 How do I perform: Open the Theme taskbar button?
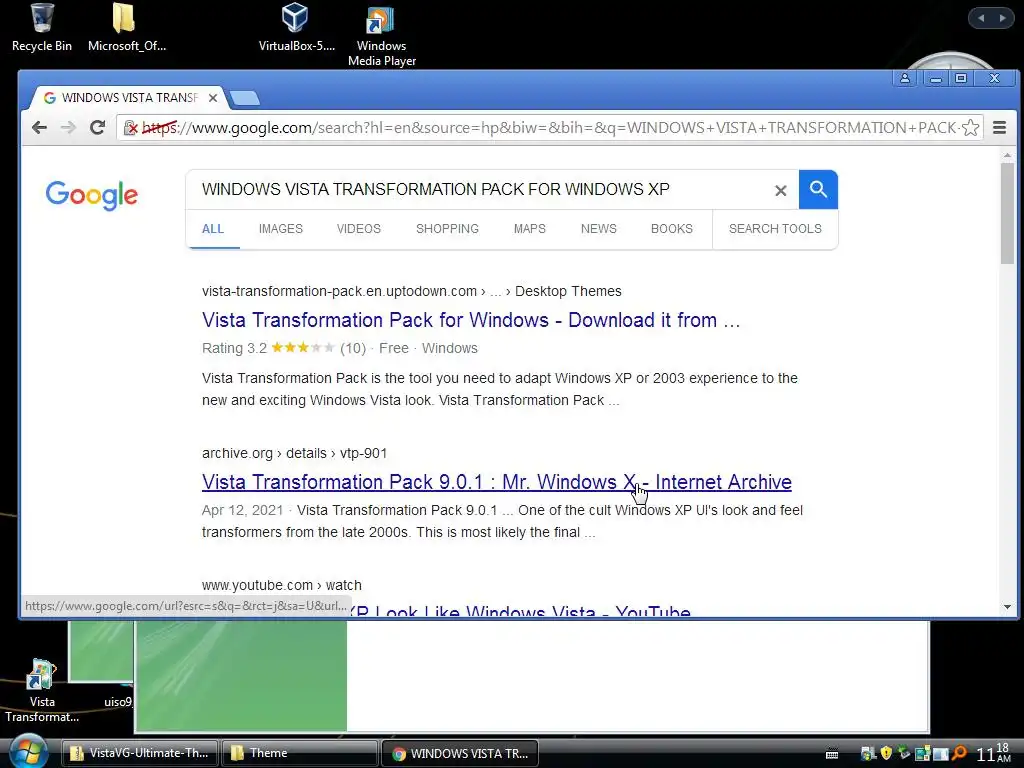(x=300, y=753)
